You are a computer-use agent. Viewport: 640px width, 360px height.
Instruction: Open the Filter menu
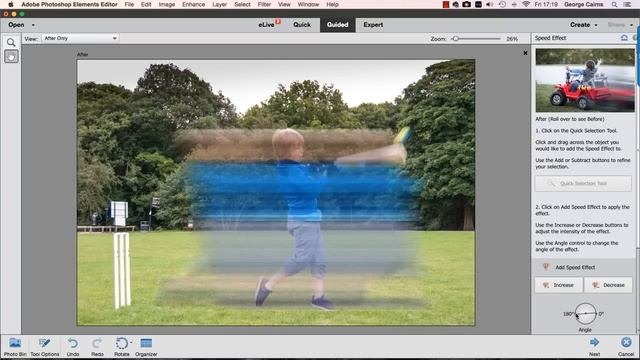pos(264,4)
